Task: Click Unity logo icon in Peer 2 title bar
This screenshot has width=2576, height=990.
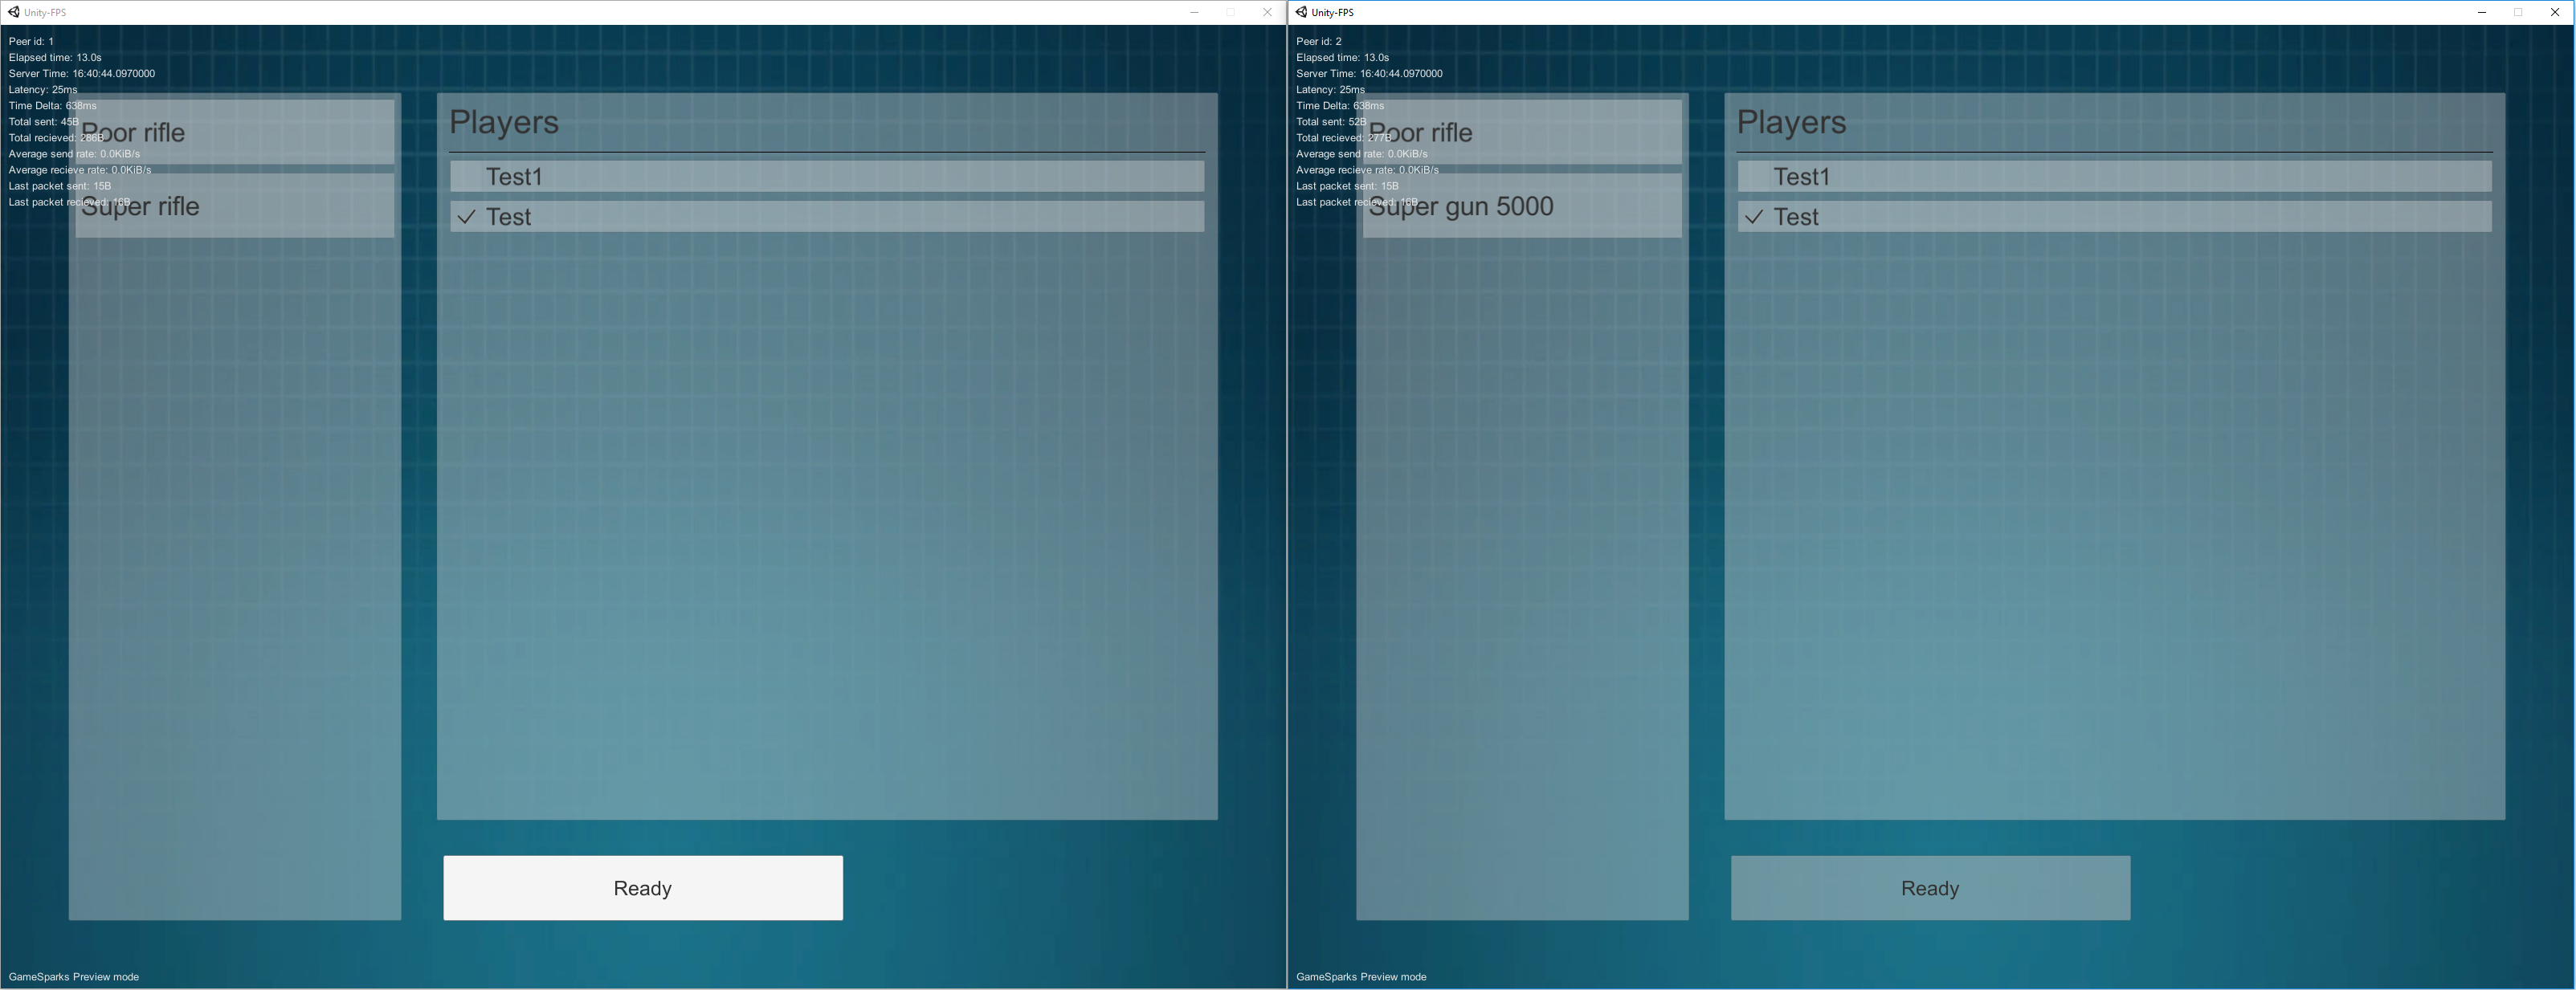Action: (1301, 12)
